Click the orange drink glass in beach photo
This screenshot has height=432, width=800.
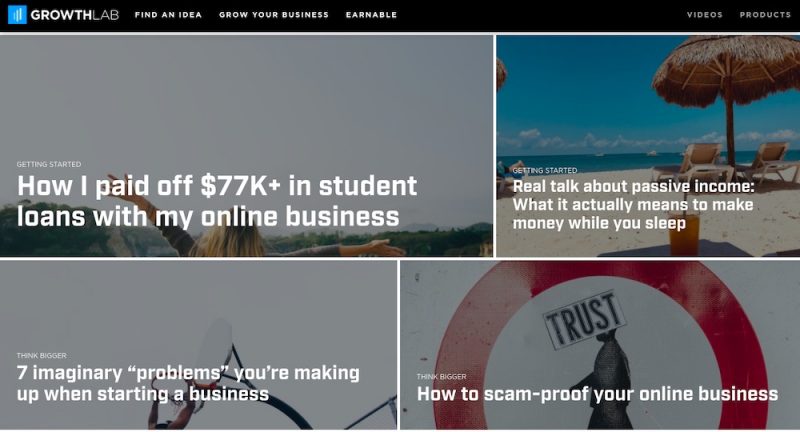click(x=684, y=235)
